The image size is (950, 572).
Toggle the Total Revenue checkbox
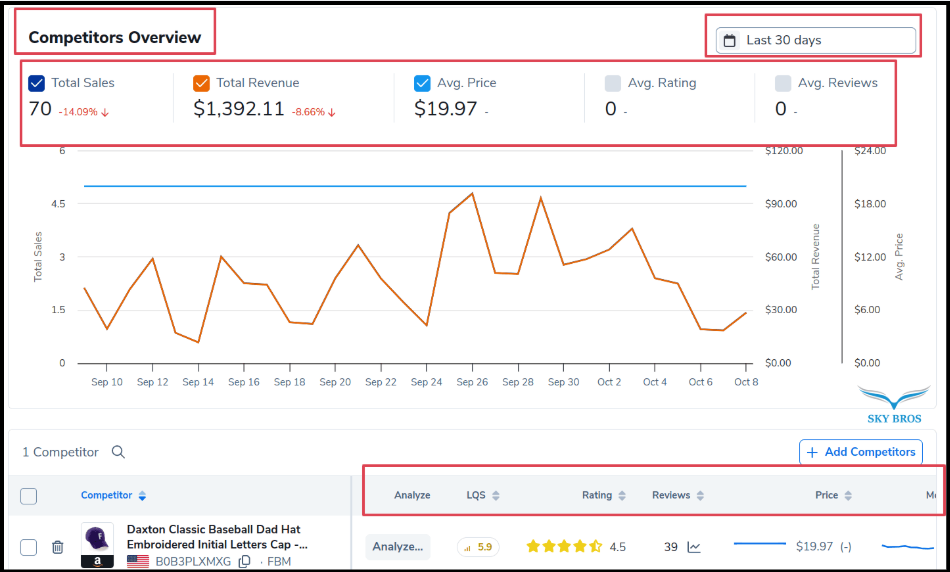click(x=201, y=83)
